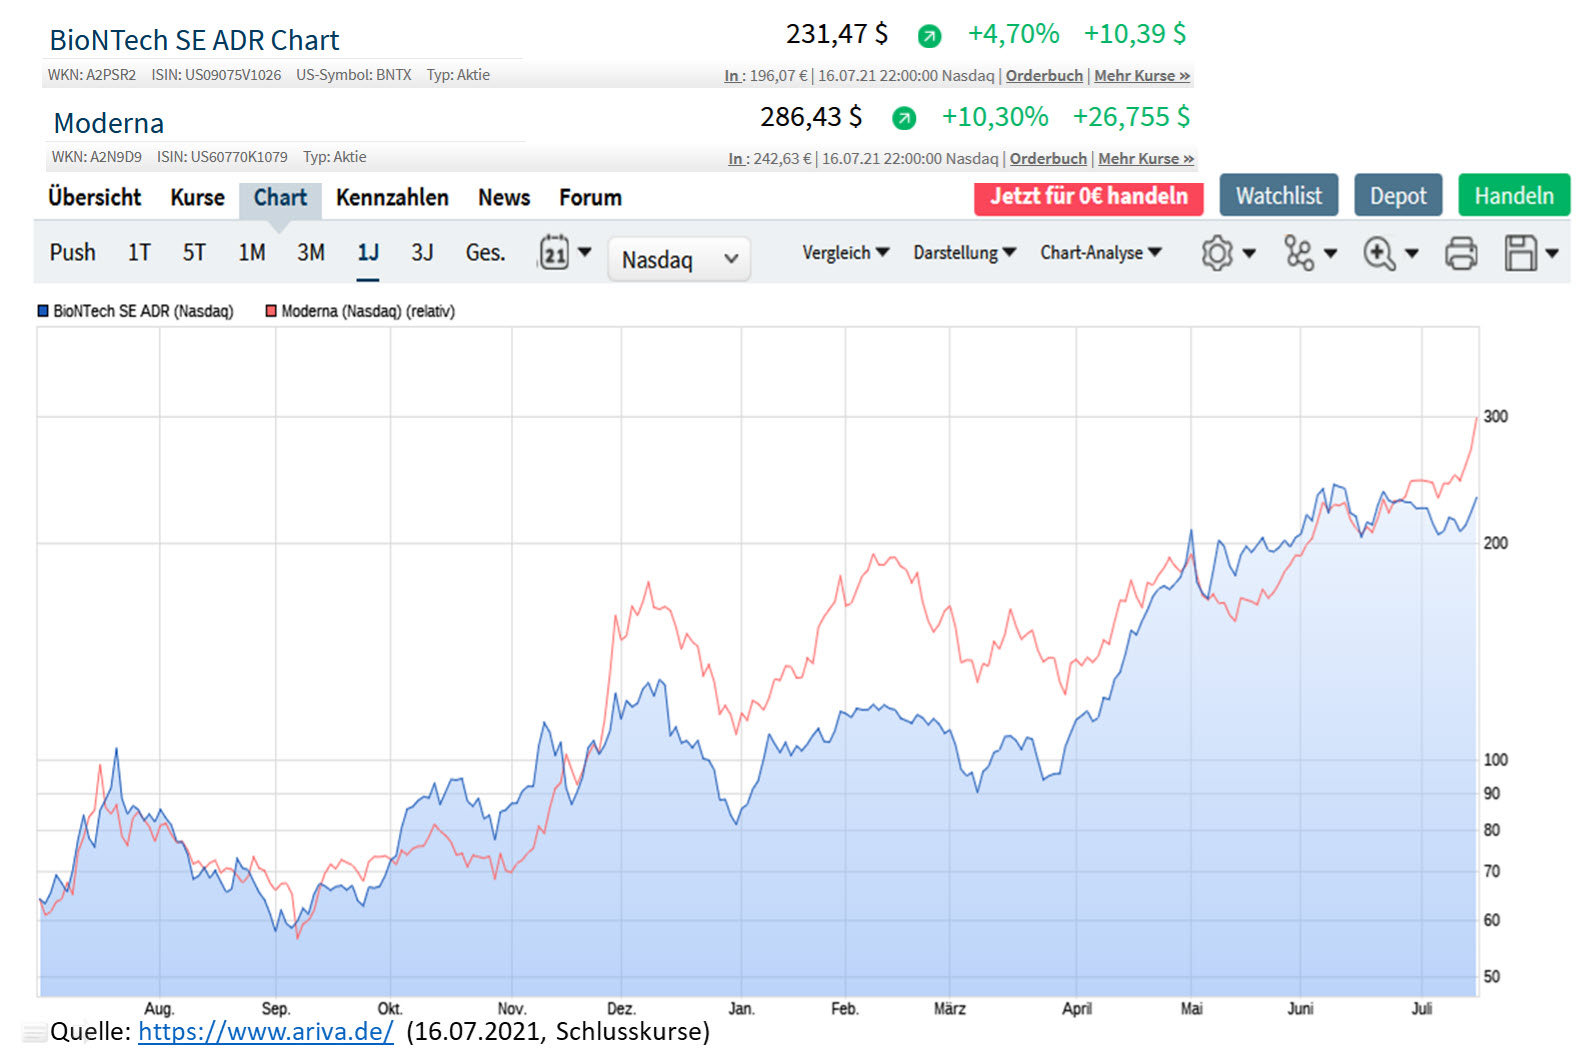
Task: Expand the settings gear dropdown arrow
Action: tap(1249, 254)
